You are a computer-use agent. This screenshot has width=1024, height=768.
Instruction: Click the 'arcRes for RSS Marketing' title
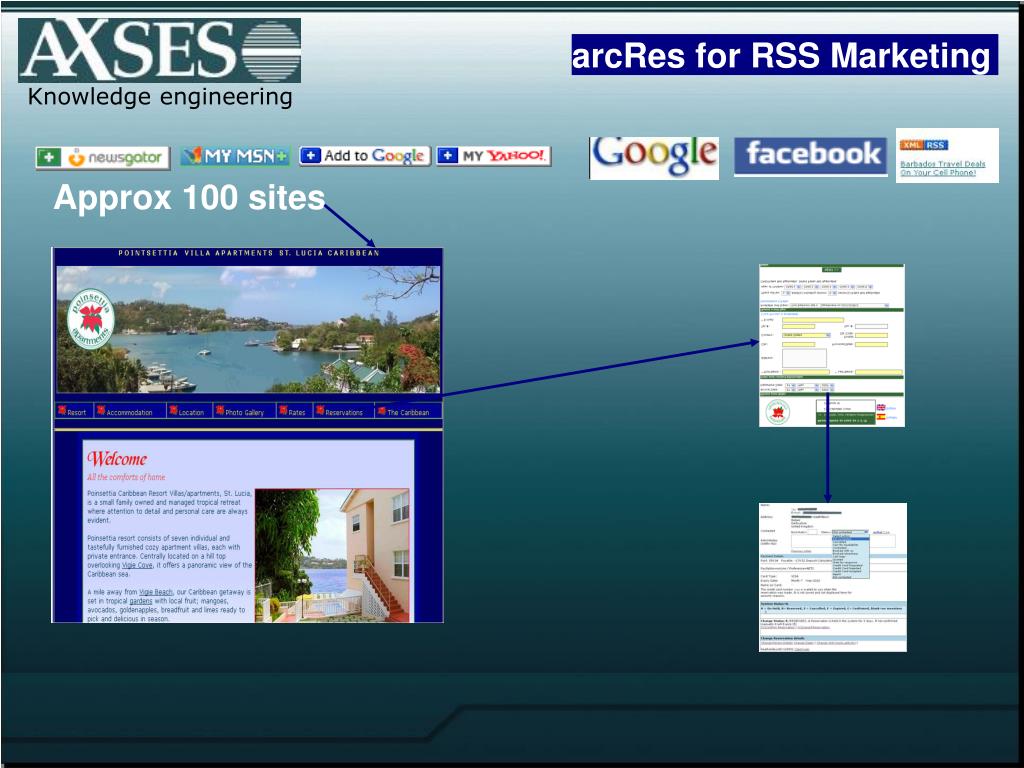(x=781, y=55)
